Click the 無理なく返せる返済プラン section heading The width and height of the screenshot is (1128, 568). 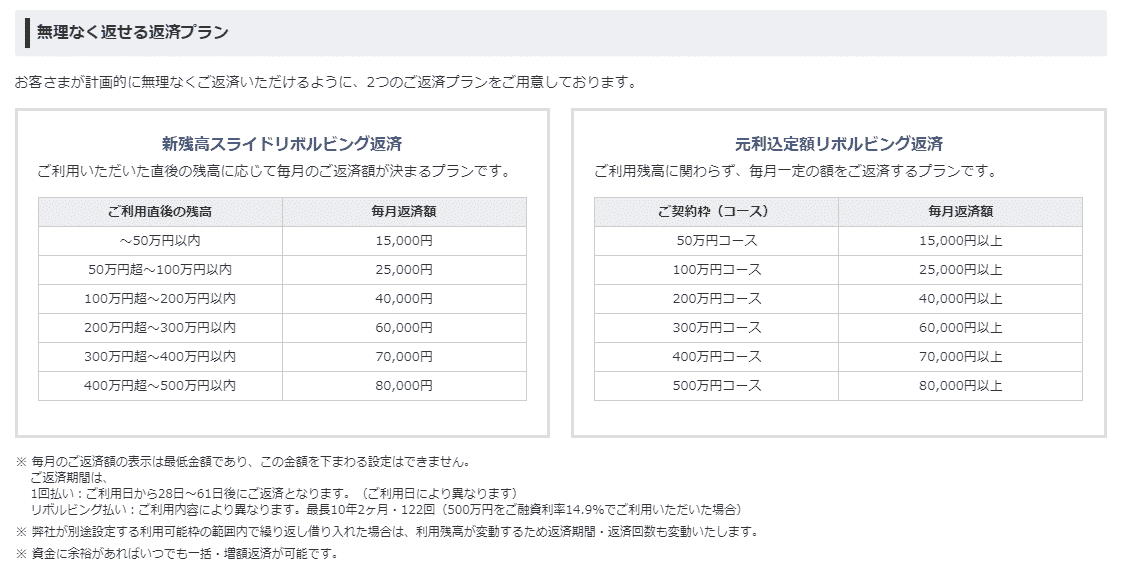(132, 32)
